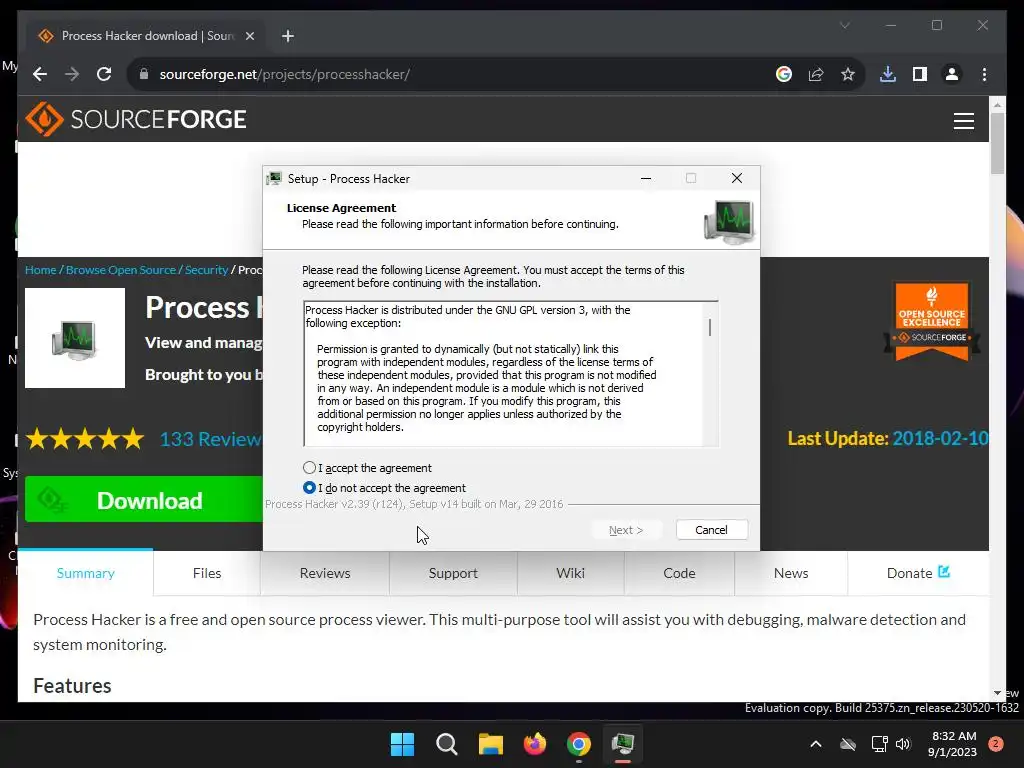Open File Explorer from taskbar
Image resolution: width=1024 pixels, height=768 pixels.
click(x=490, y=744)
